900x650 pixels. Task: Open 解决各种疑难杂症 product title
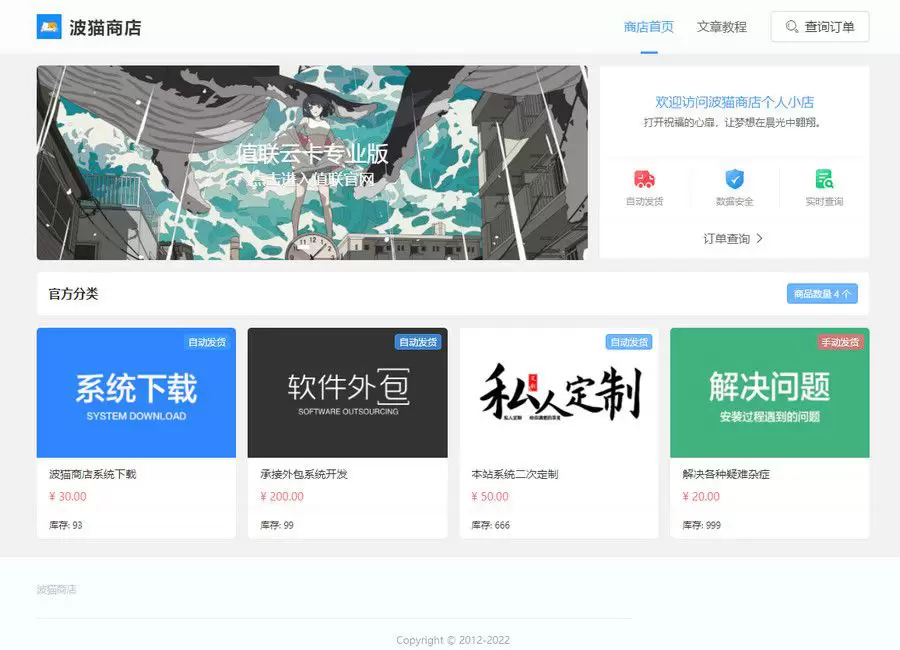pyautogui.click(x=726, y=474)
